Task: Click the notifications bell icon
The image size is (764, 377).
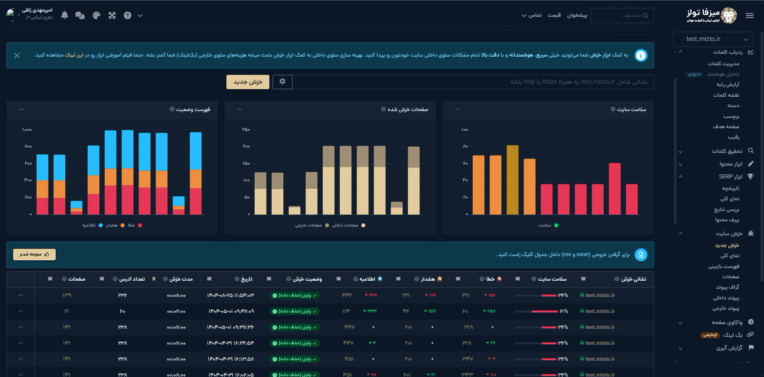Action: coord(64,15)
